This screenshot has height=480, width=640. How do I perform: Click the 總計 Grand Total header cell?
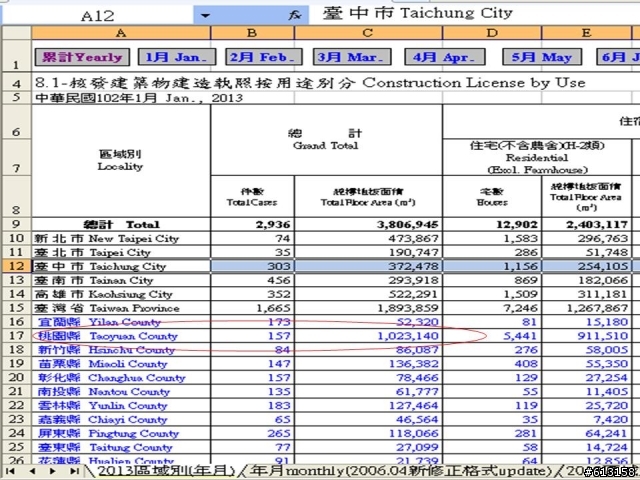(x=326, y=140)
